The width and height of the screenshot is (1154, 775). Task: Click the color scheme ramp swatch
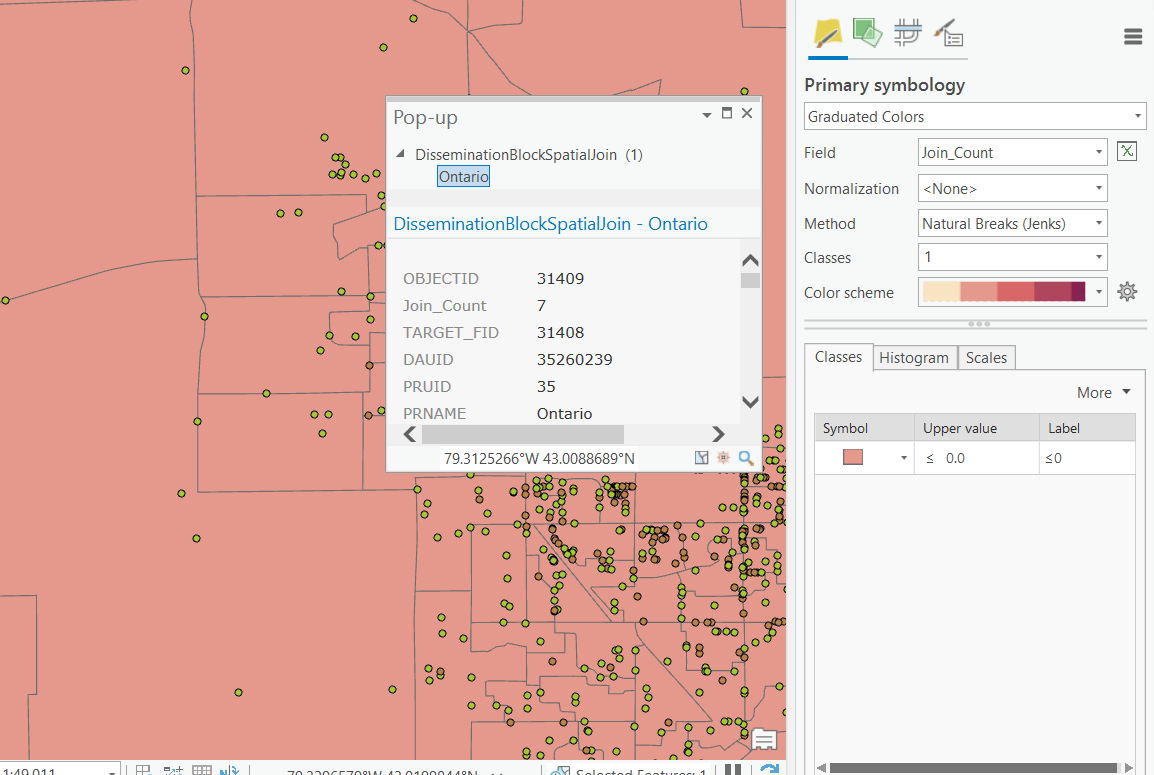(x=1003, y=292)
